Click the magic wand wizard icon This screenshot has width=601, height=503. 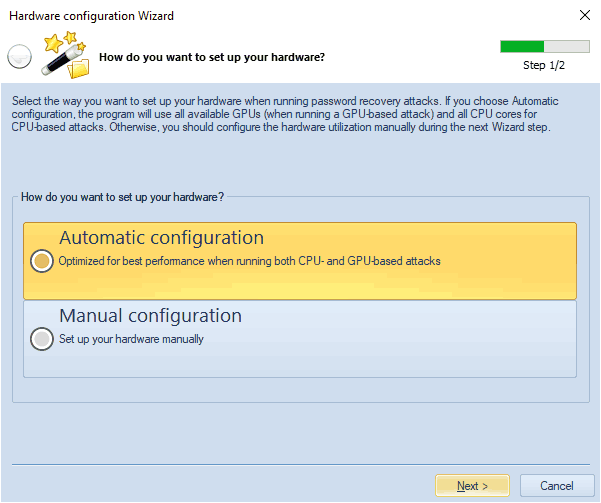pos(66,55)
